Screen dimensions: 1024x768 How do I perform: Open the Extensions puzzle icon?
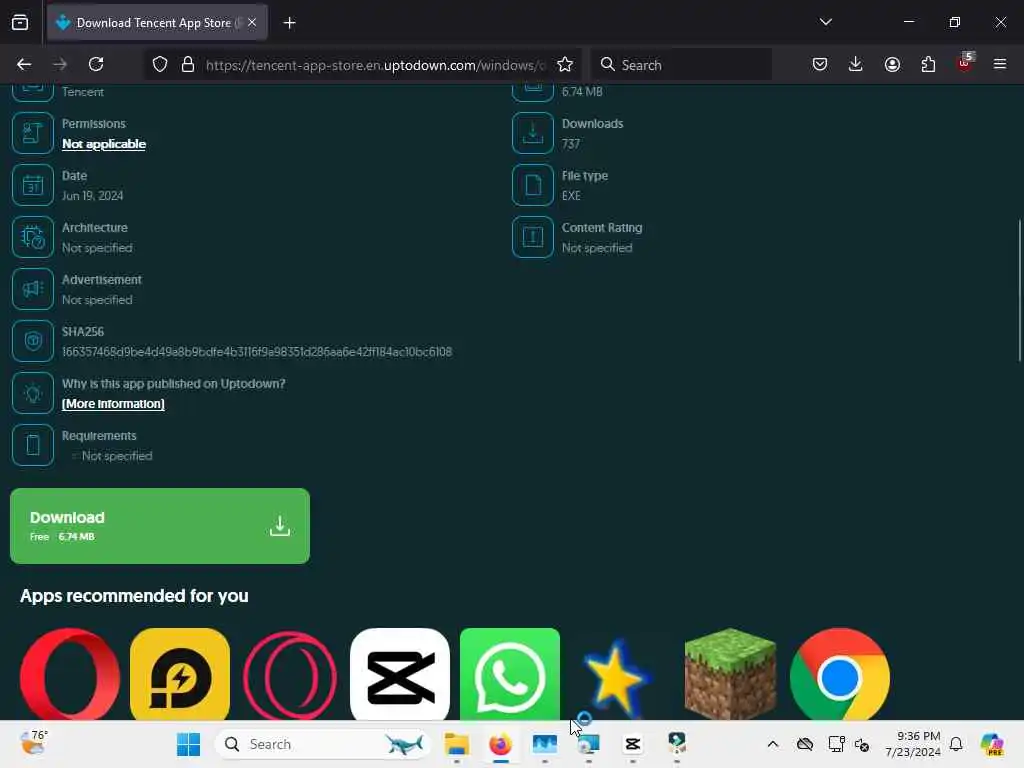928,64
